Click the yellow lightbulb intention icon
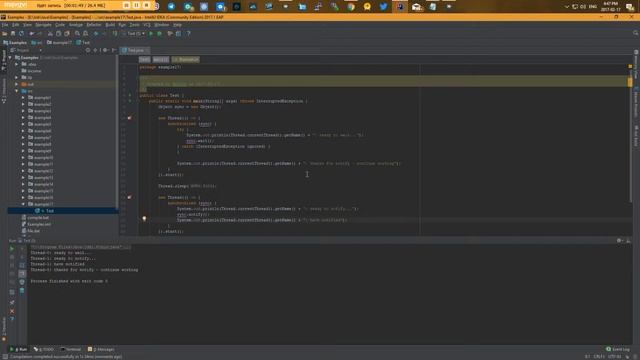 coord(144,219)
